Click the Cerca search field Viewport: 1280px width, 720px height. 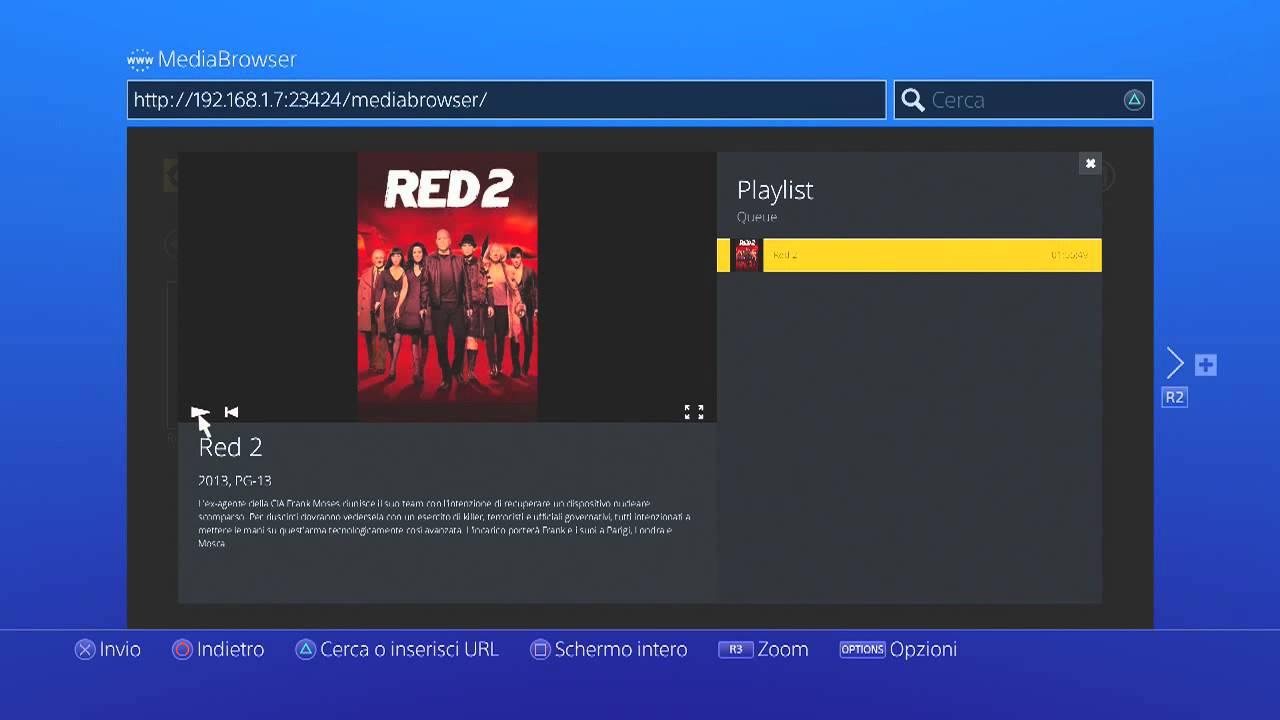coord(1023,100)
